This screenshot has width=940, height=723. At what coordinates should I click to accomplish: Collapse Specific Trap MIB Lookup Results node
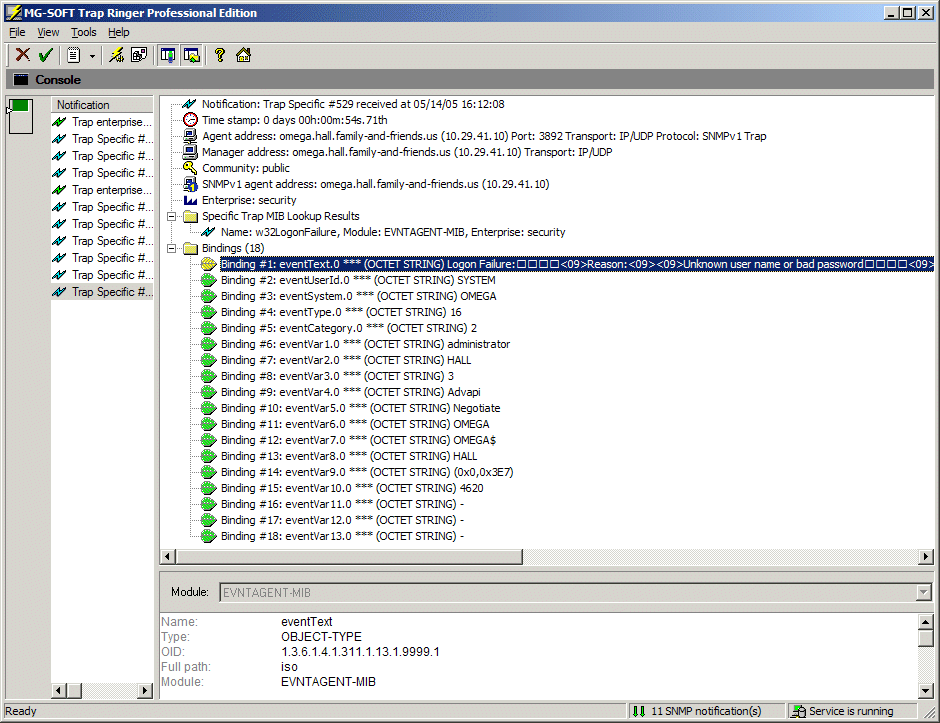(x=173, y=216)
